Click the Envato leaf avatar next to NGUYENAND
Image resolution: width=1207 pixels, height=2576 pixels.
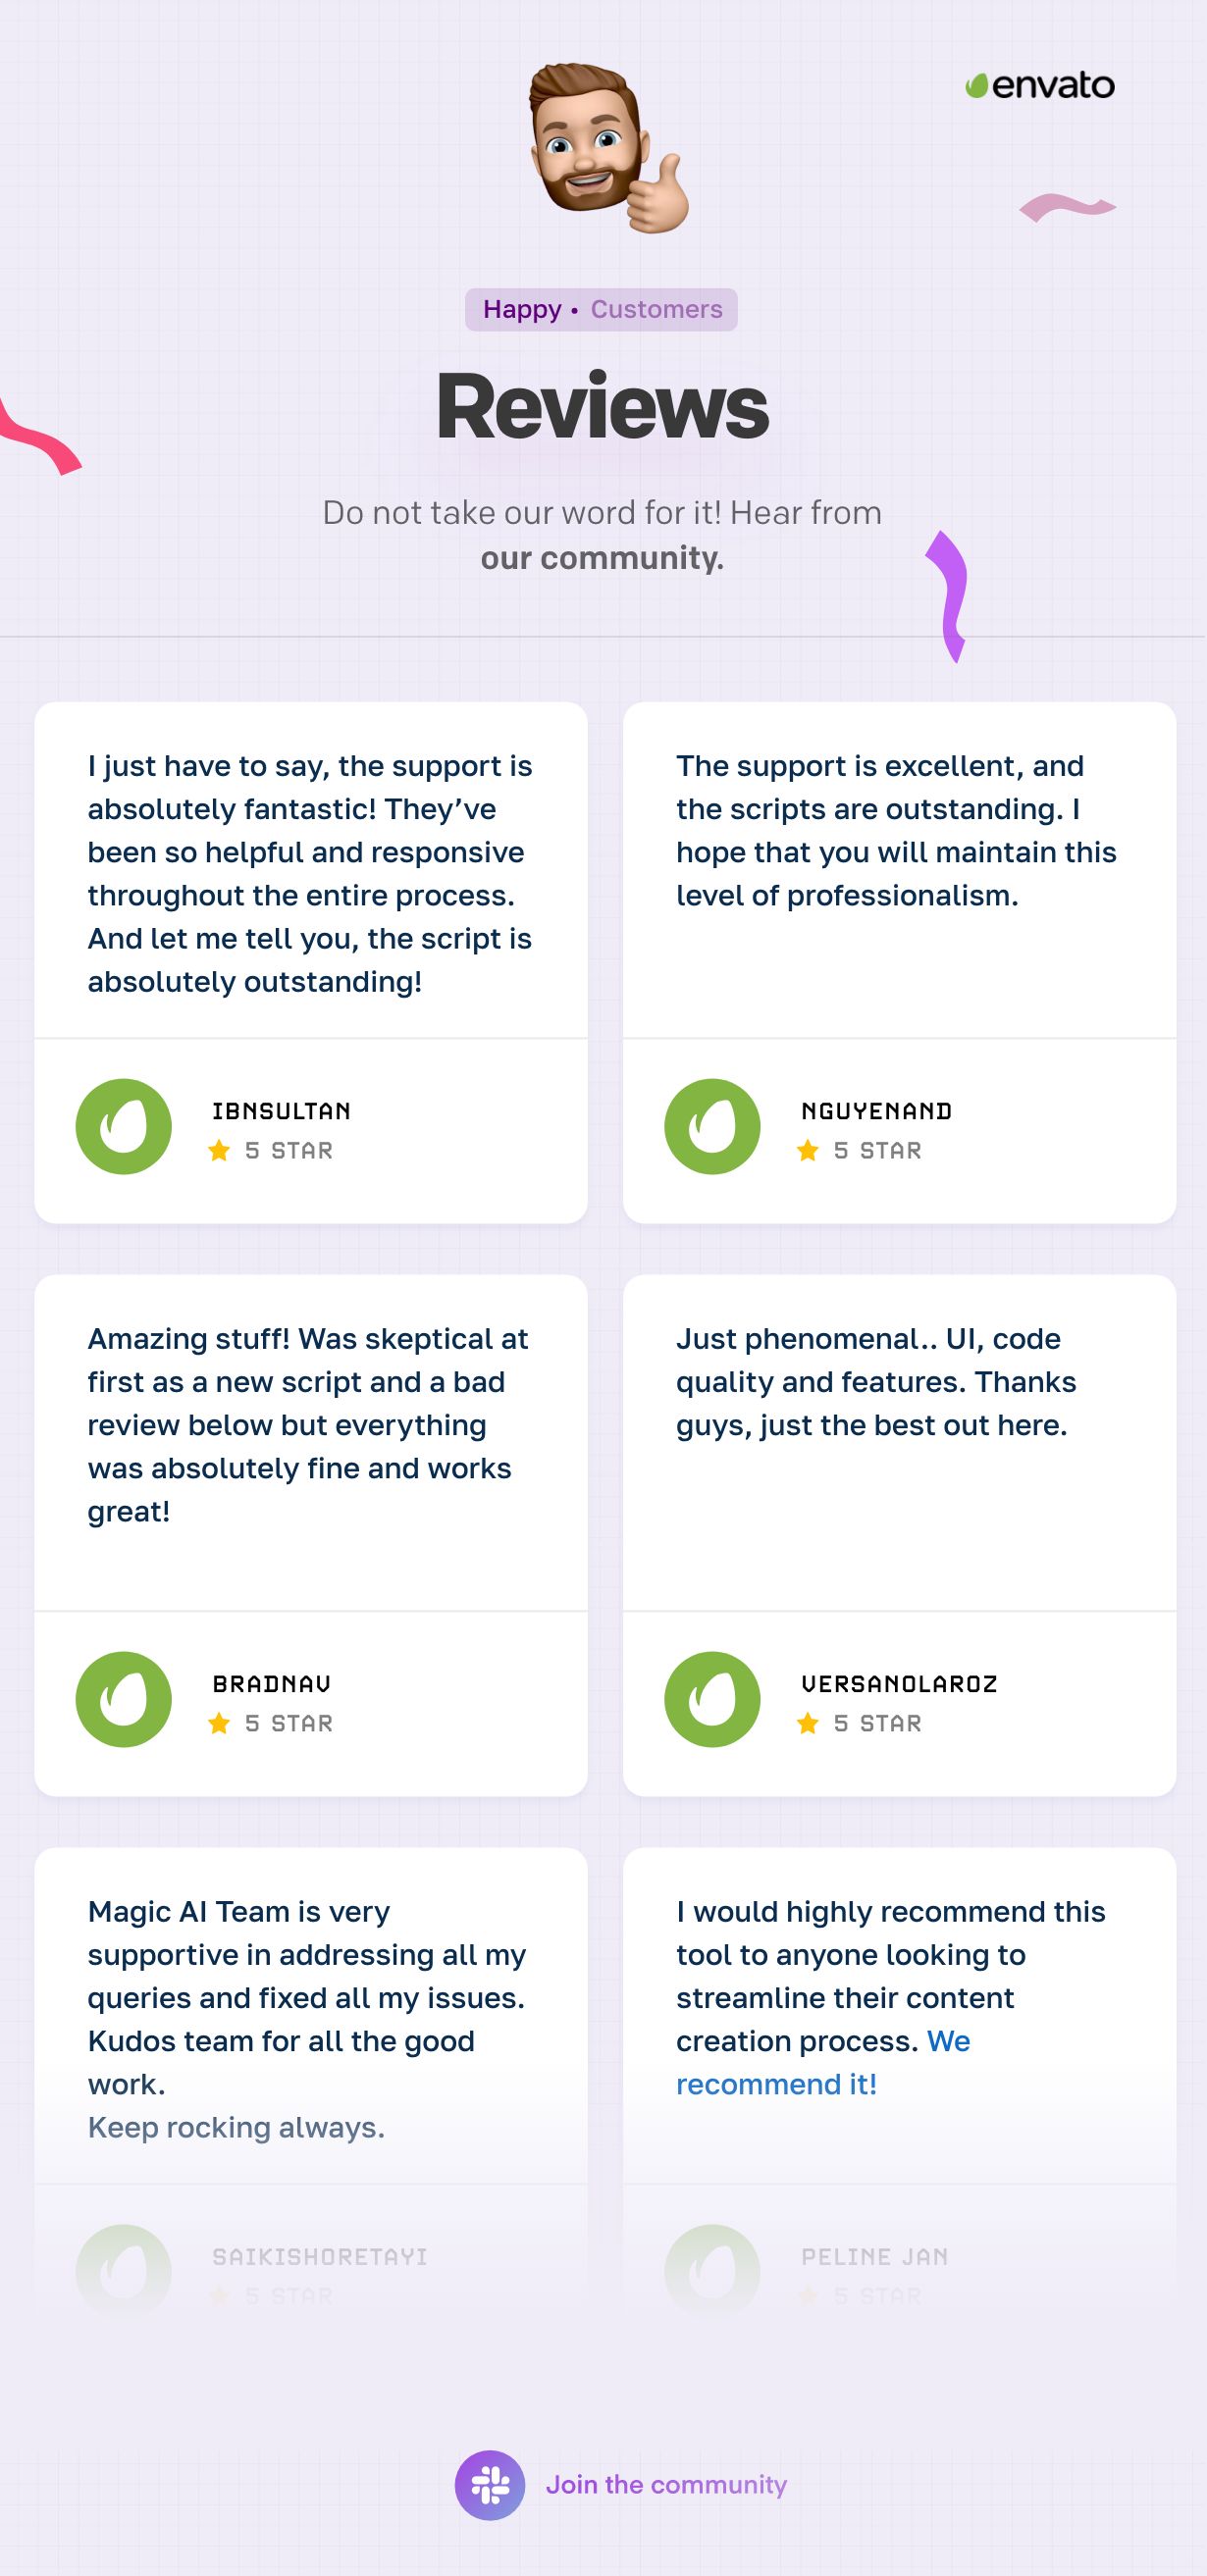tap(713, 1126)
